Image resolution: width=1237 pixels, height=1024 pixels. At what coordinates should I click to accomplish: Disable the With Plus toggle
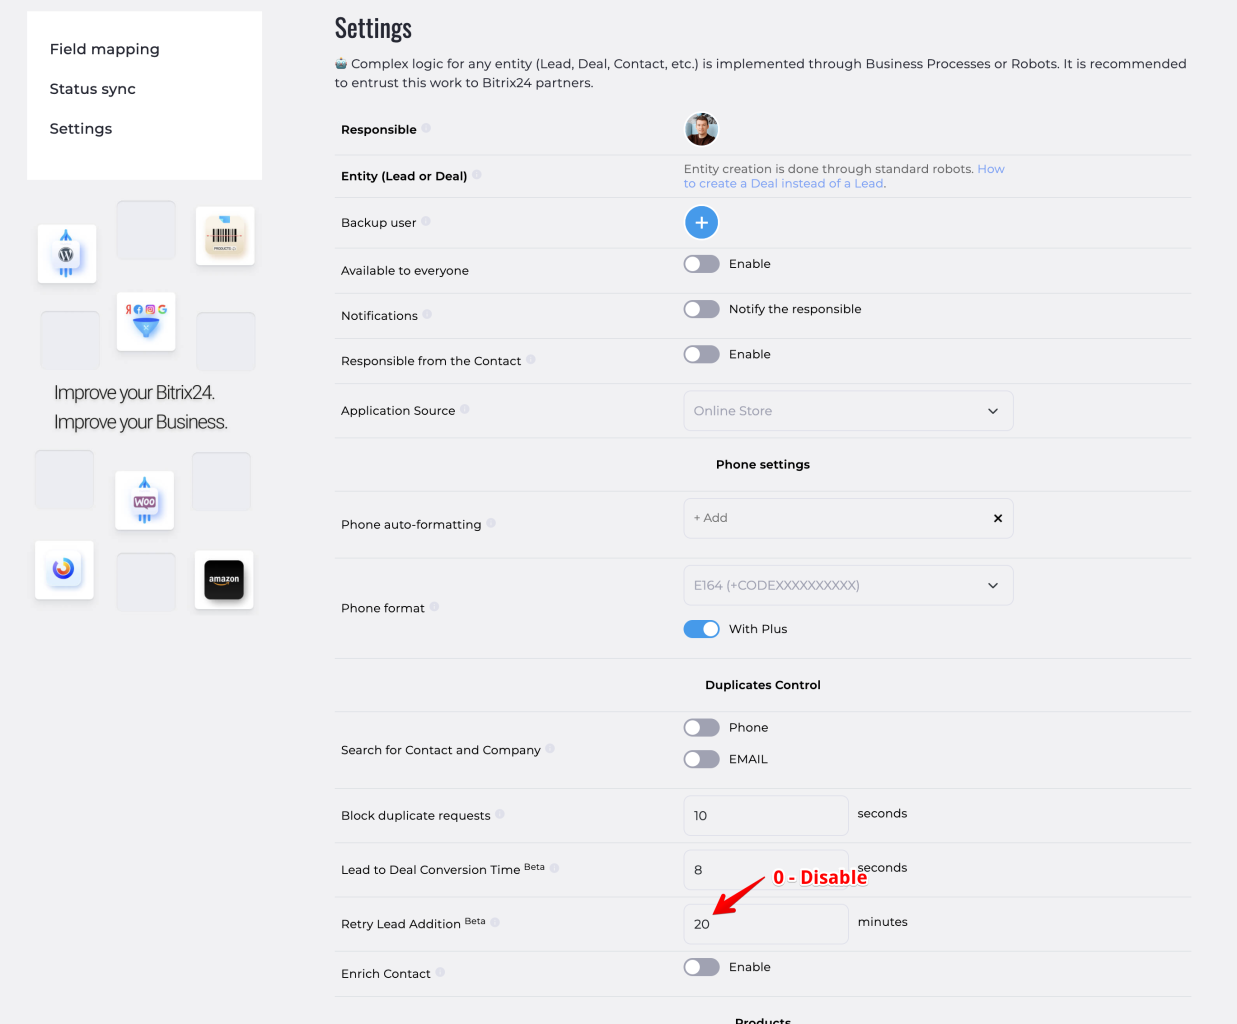pyautogui.click(x=701, y=629)
